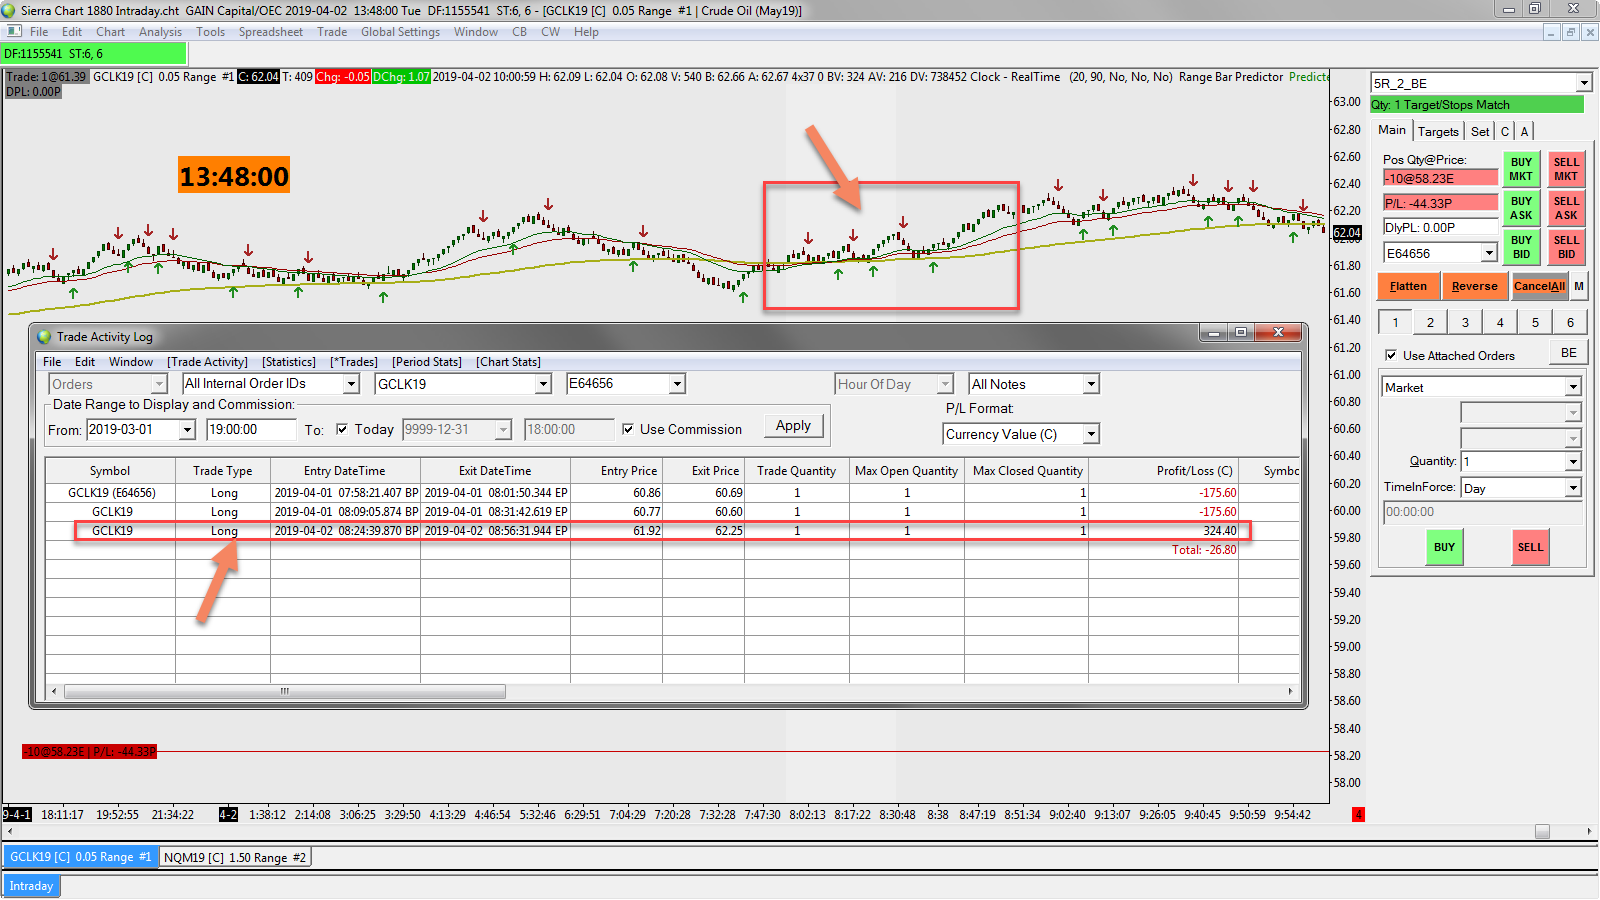Click the Trade Activity Log horizontal scrollbar thumb

(x=285, y=691)
